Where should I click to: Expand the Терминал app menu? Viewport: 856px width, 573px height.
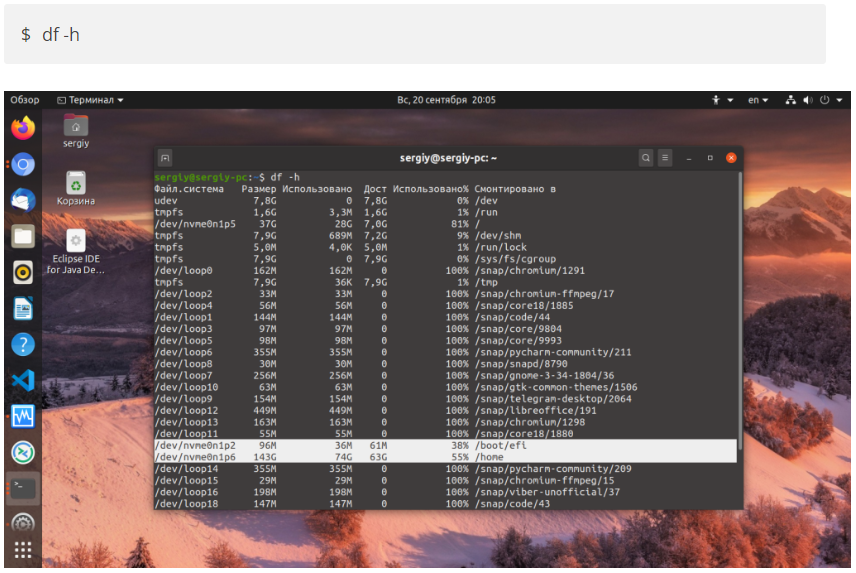[x=90, y=100]
